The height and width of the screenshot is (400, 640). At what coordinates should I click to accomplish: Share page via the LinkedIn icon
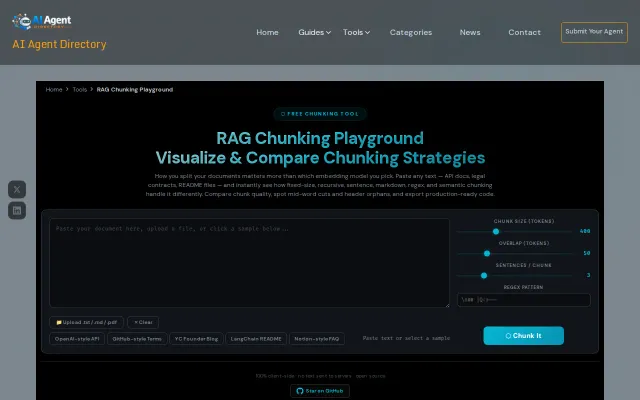tap(17, 211)
